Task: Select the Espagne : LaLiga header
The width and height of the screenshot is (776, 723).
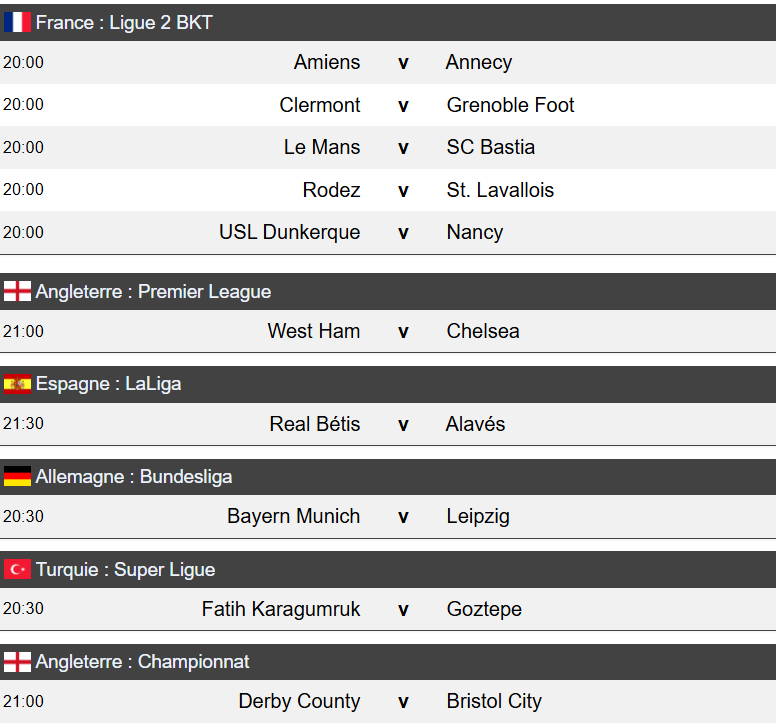Action: tap(108, 384)
